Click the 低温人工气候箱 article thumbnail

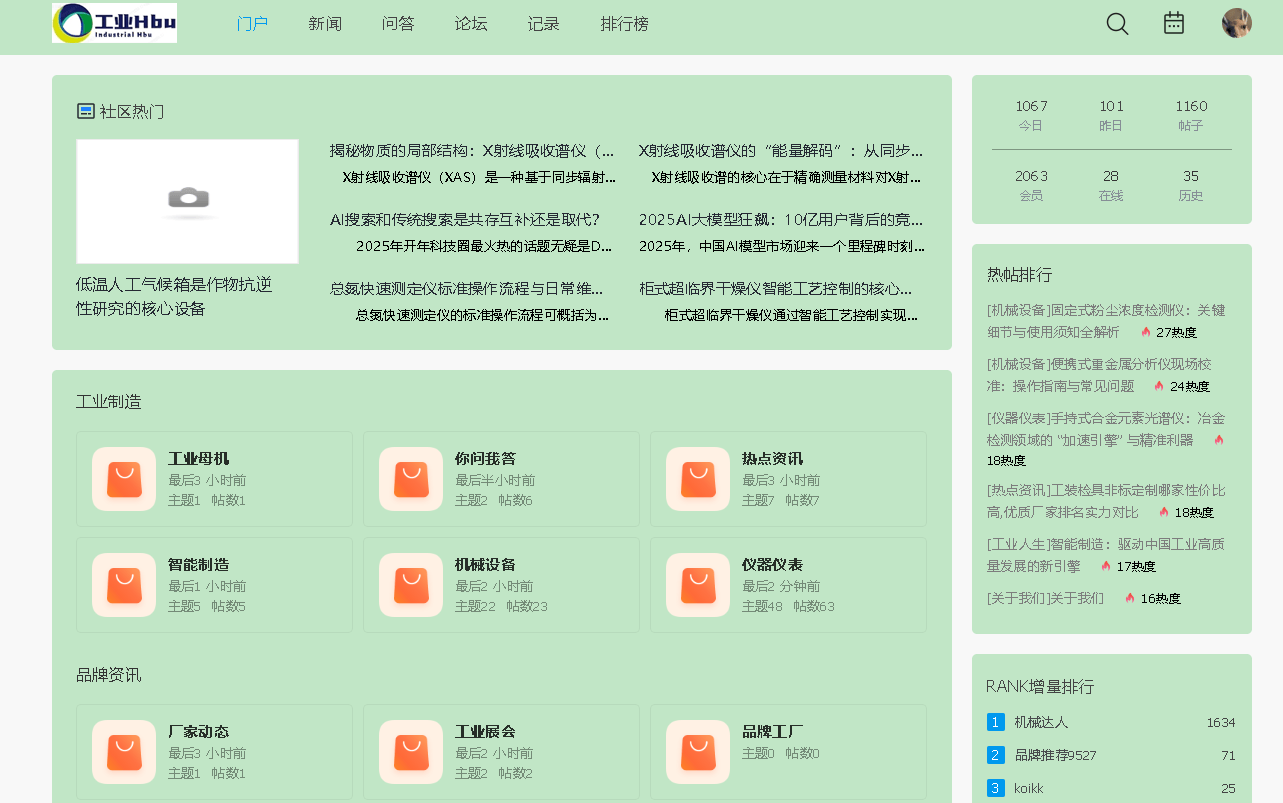[187, 201]
